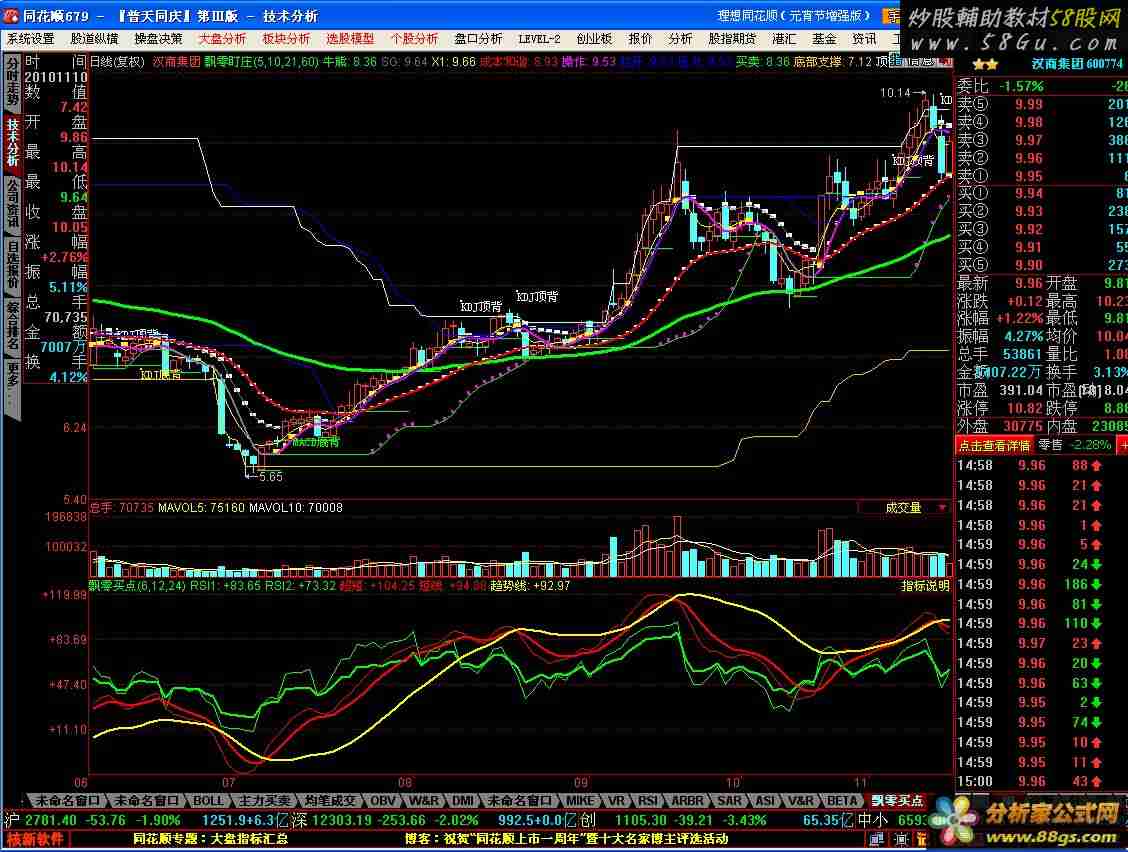Select the BOLL indicator tab
The image size is (1128, 852).
[208, 800]
